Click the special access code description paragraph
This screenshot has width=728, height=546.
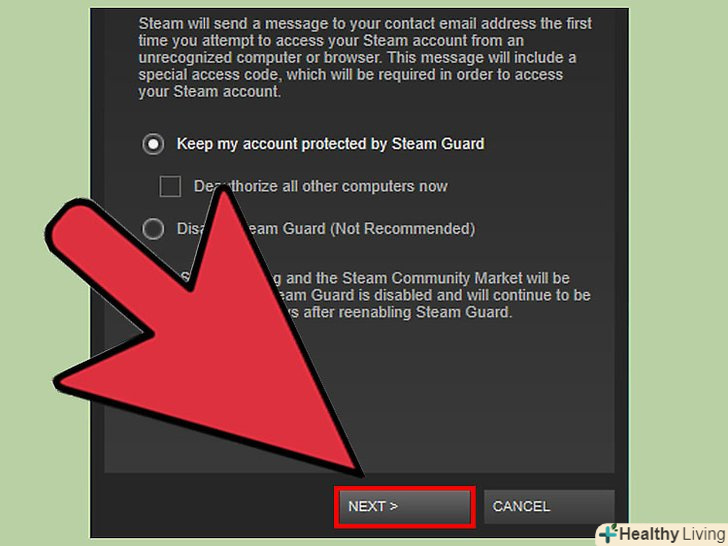[x=365, y=57]
